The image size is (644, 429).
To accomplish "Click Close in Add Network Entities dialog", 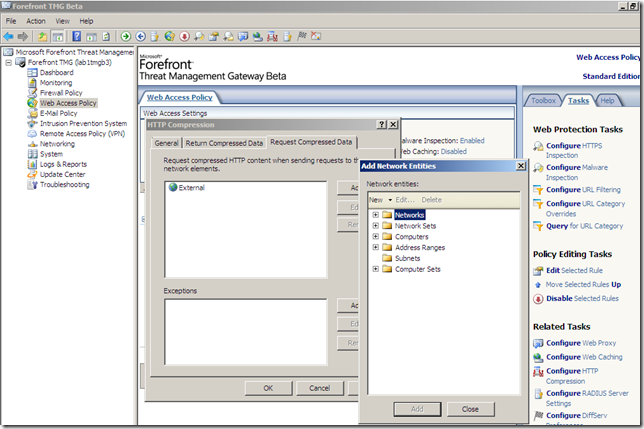I will [470, 409].
